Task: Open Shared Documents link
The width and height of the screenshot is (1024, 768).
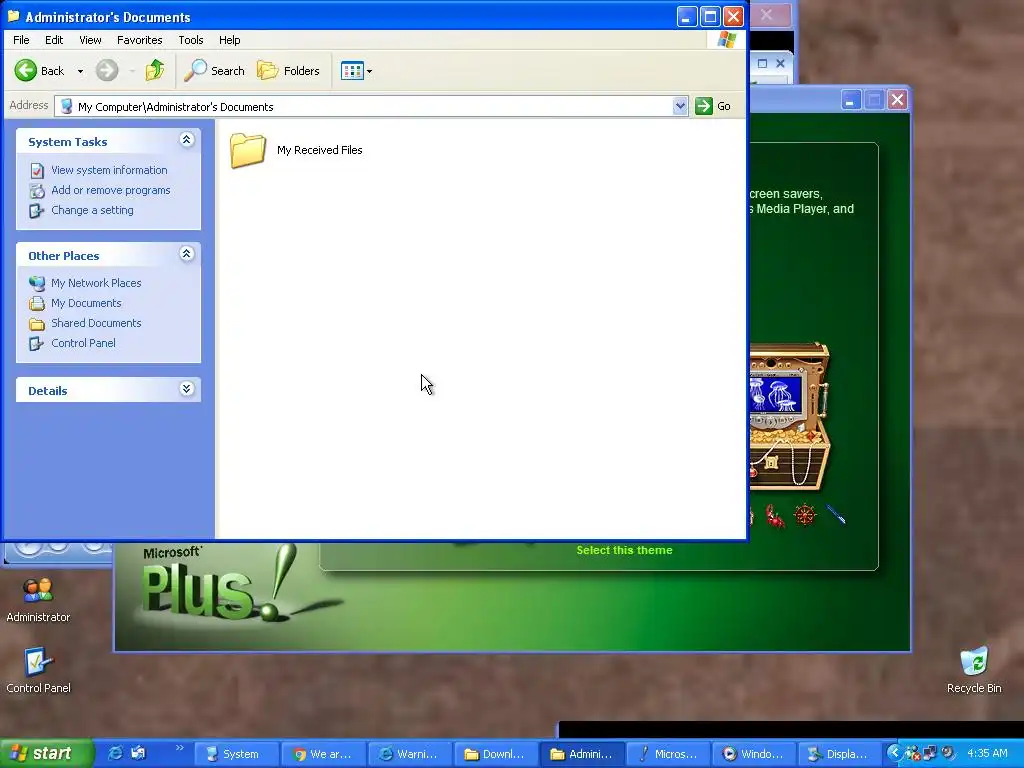Action: coord(96,323)
